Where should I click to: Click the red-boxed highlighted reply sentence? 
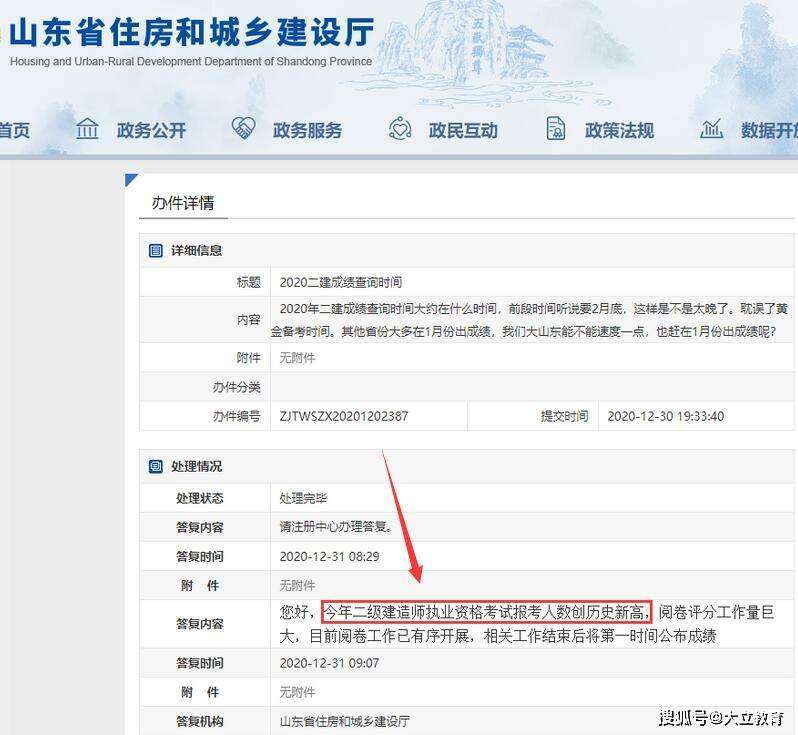point(487,611)
